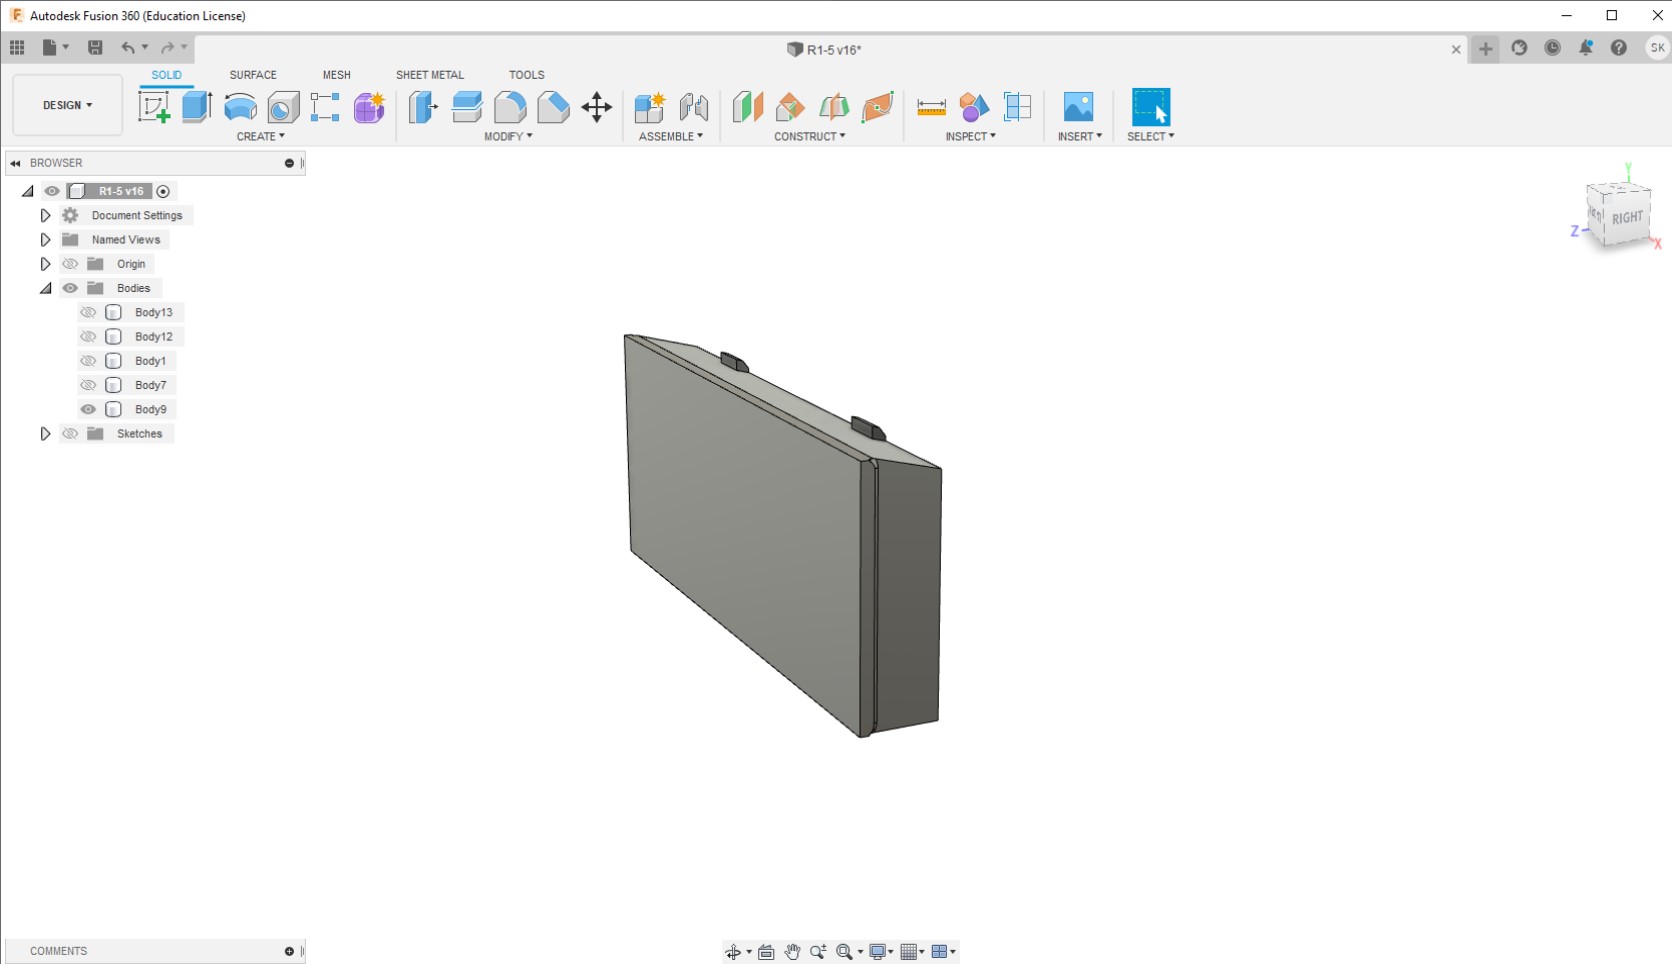The image size is (1672, 964).
Task: Expand the Origin folder
Action: pos(45,264)
